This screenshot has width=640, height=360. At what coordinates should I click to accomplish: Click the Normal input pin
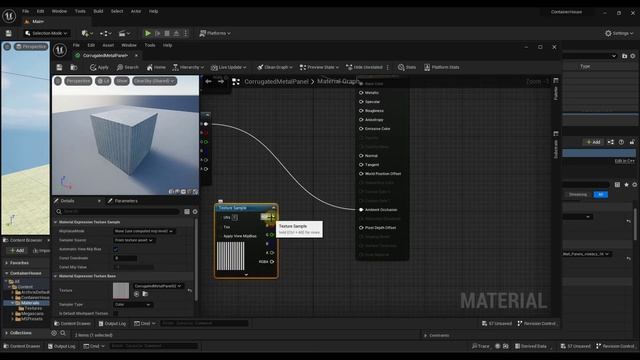pyautogui.click(x=361, y=156)
